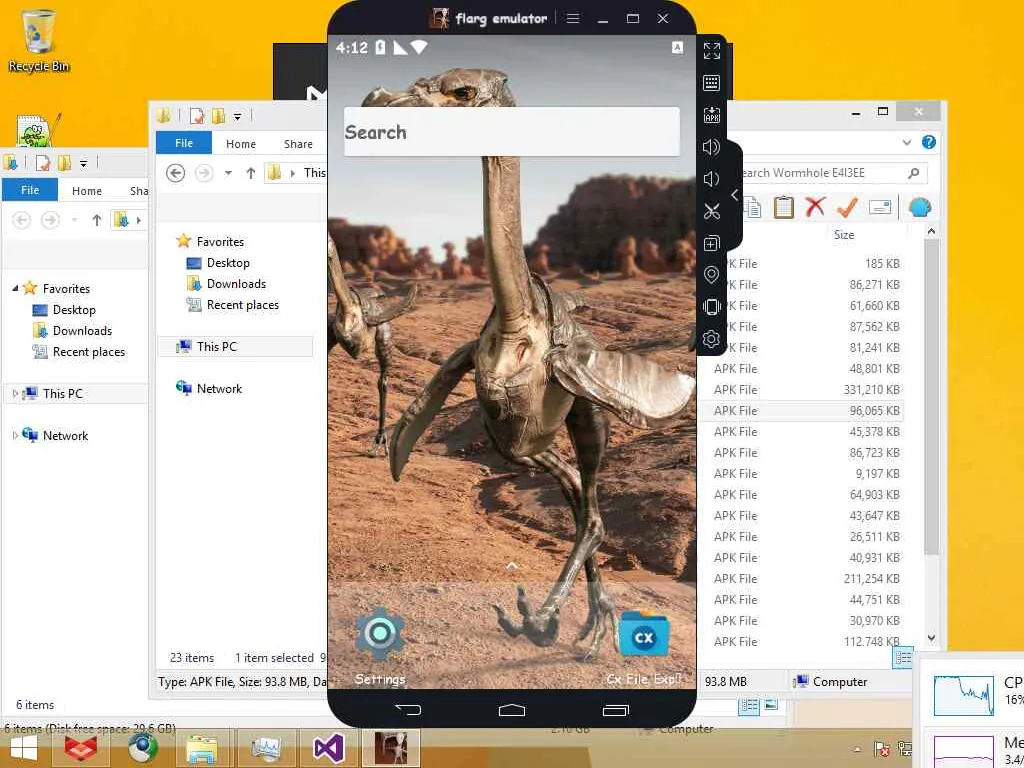Image resolution: width=1024 pixels, height=768 pixels.
Task: Click the scissors screenshot icon in emulator sidebar
Action: point(711,211)
